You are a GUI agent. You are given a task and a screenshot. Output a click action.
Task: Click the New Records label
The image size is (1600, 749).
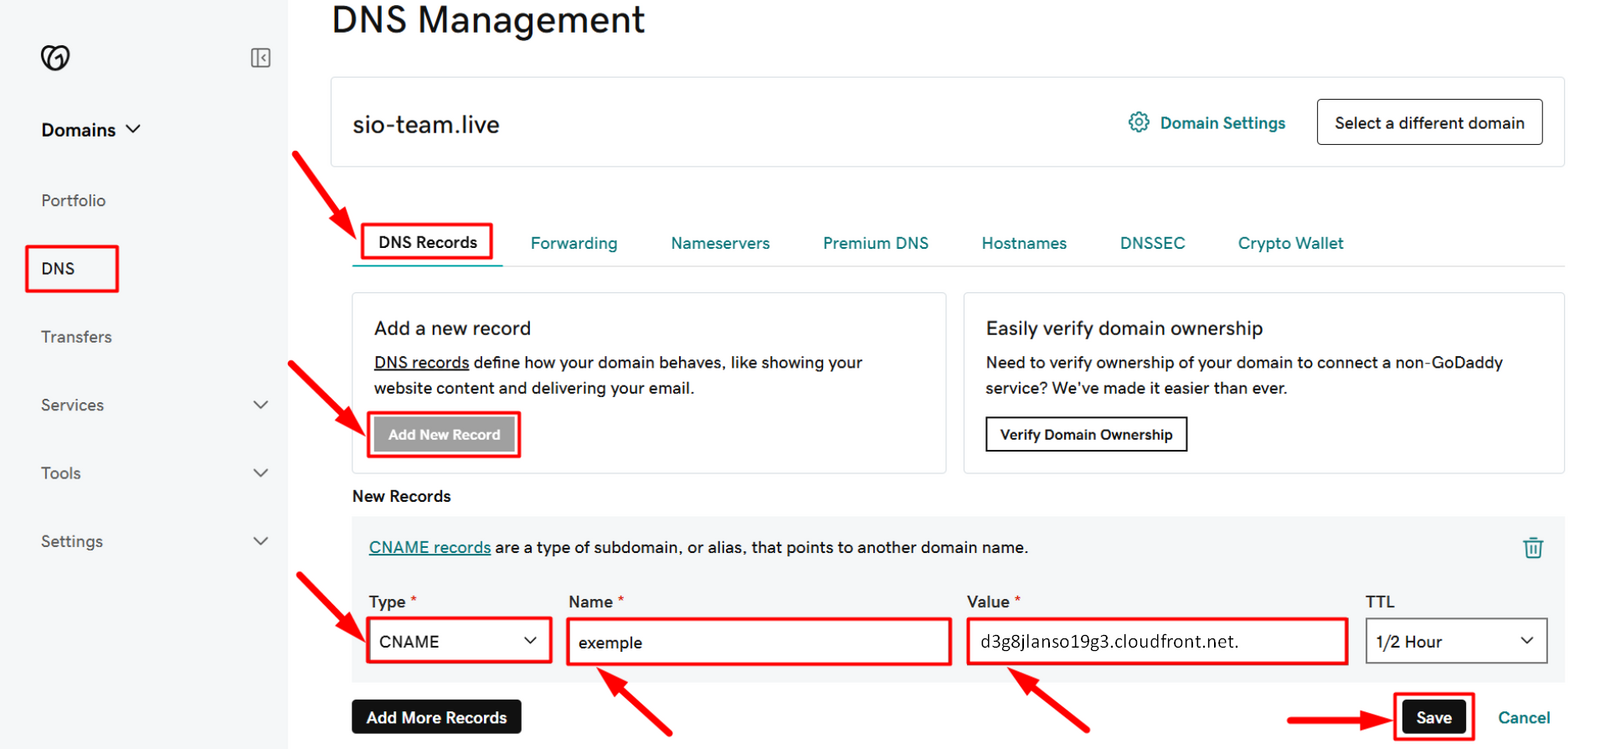coord(401,496)
